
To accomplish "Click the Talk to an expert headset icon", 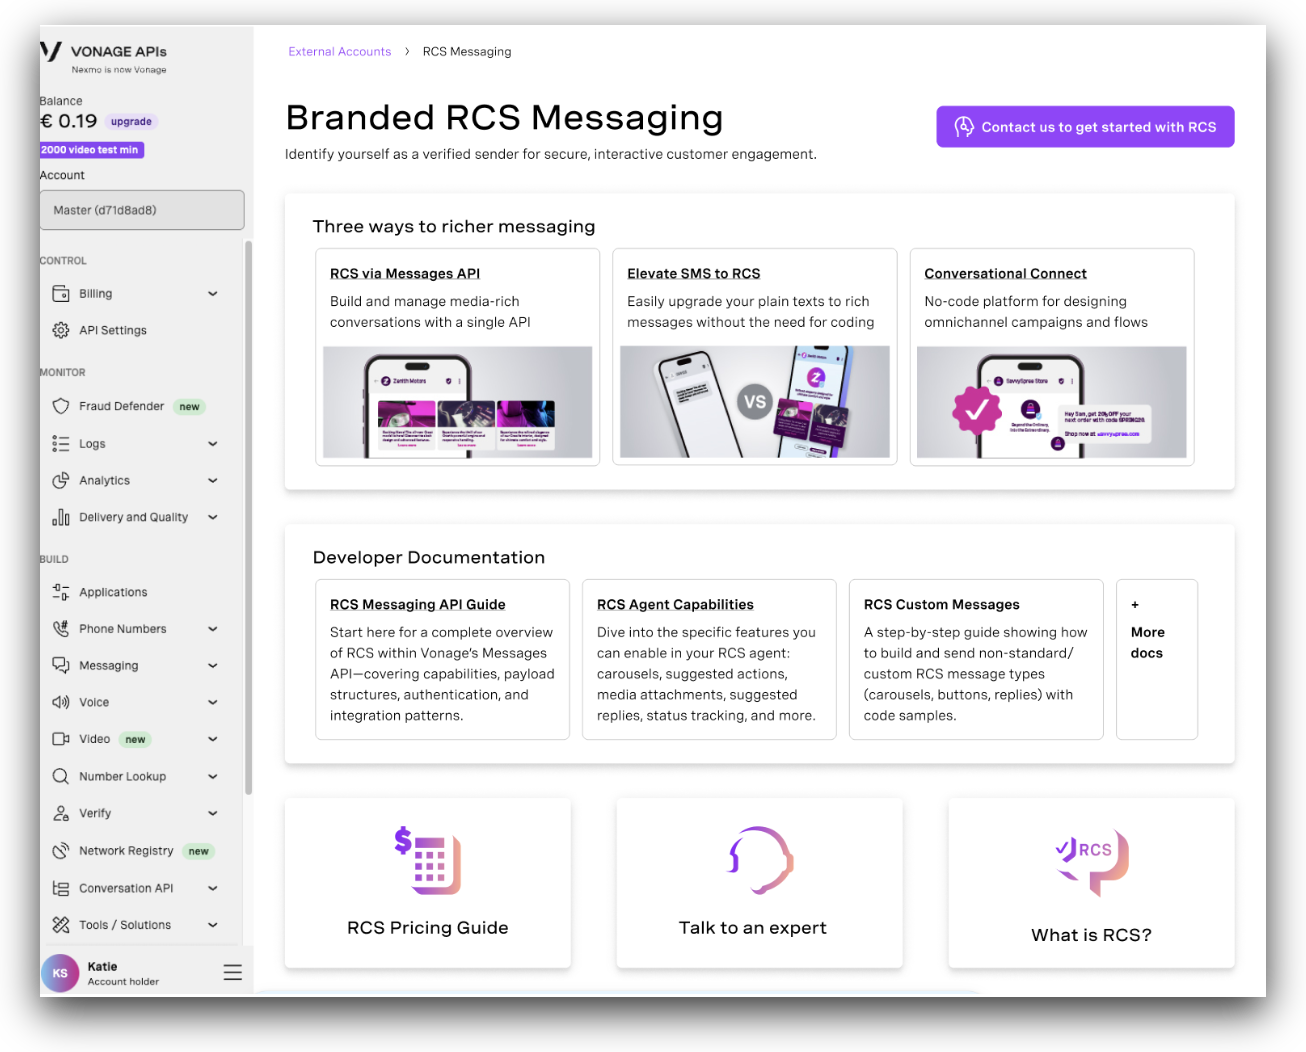I will click(759, 860).
